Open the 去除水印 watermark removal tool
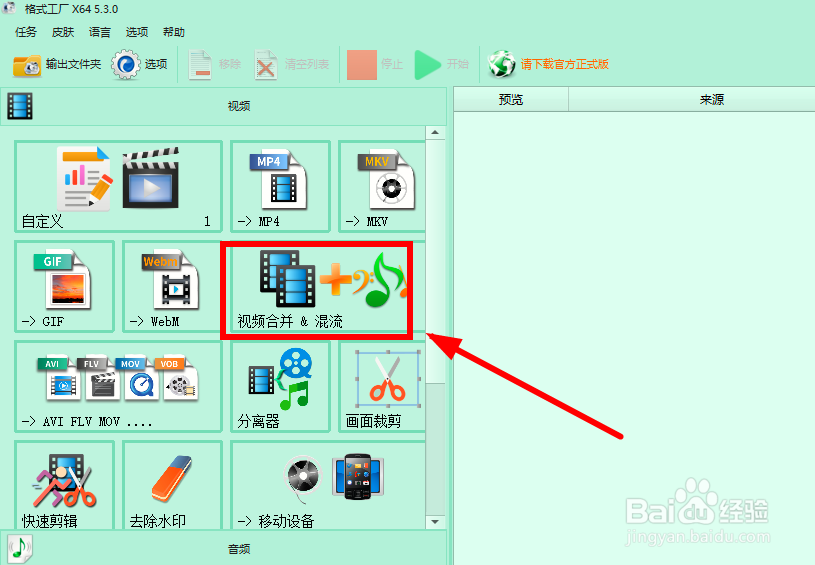815x565 pixels. (x=172, y=485)
